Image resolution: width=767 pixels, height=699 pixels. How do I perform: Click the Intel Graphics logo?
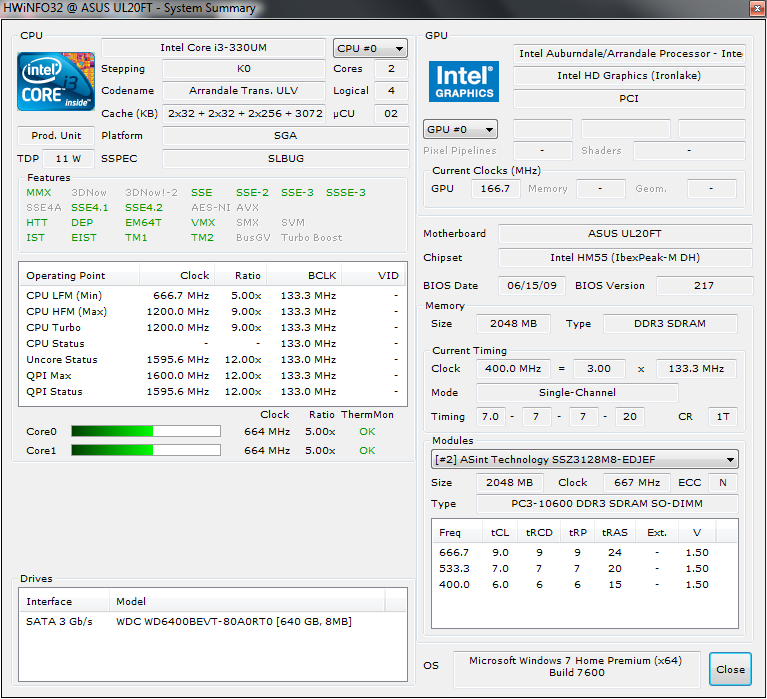[x=464, y=81]
